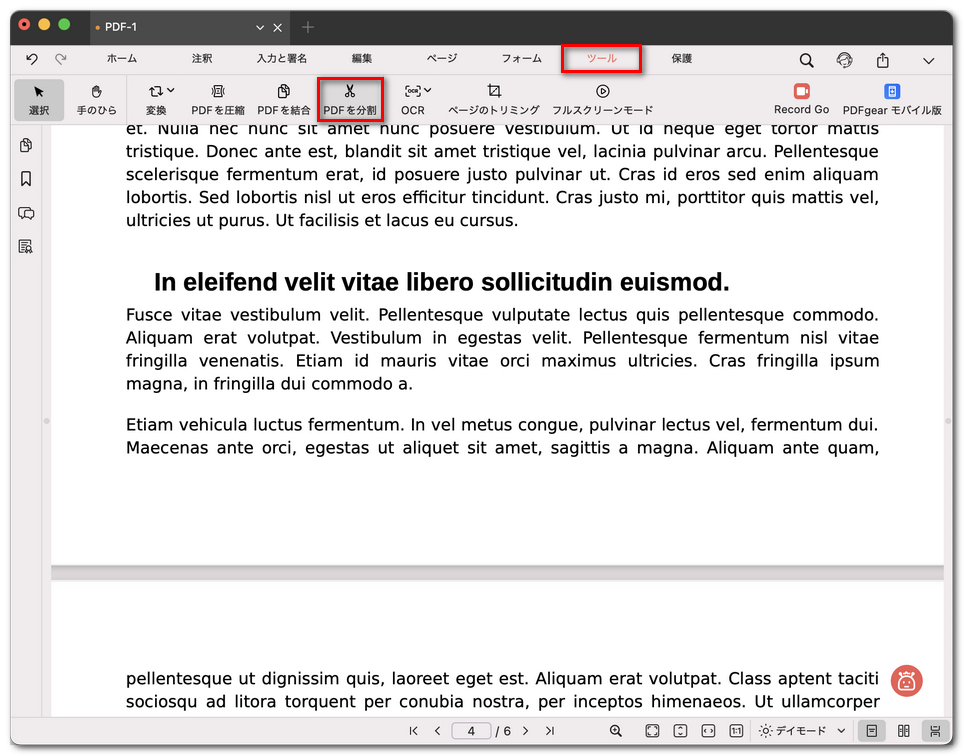Toggle continuous scrolling view mode
Screen dimensions: 964x756
(935, 731)
